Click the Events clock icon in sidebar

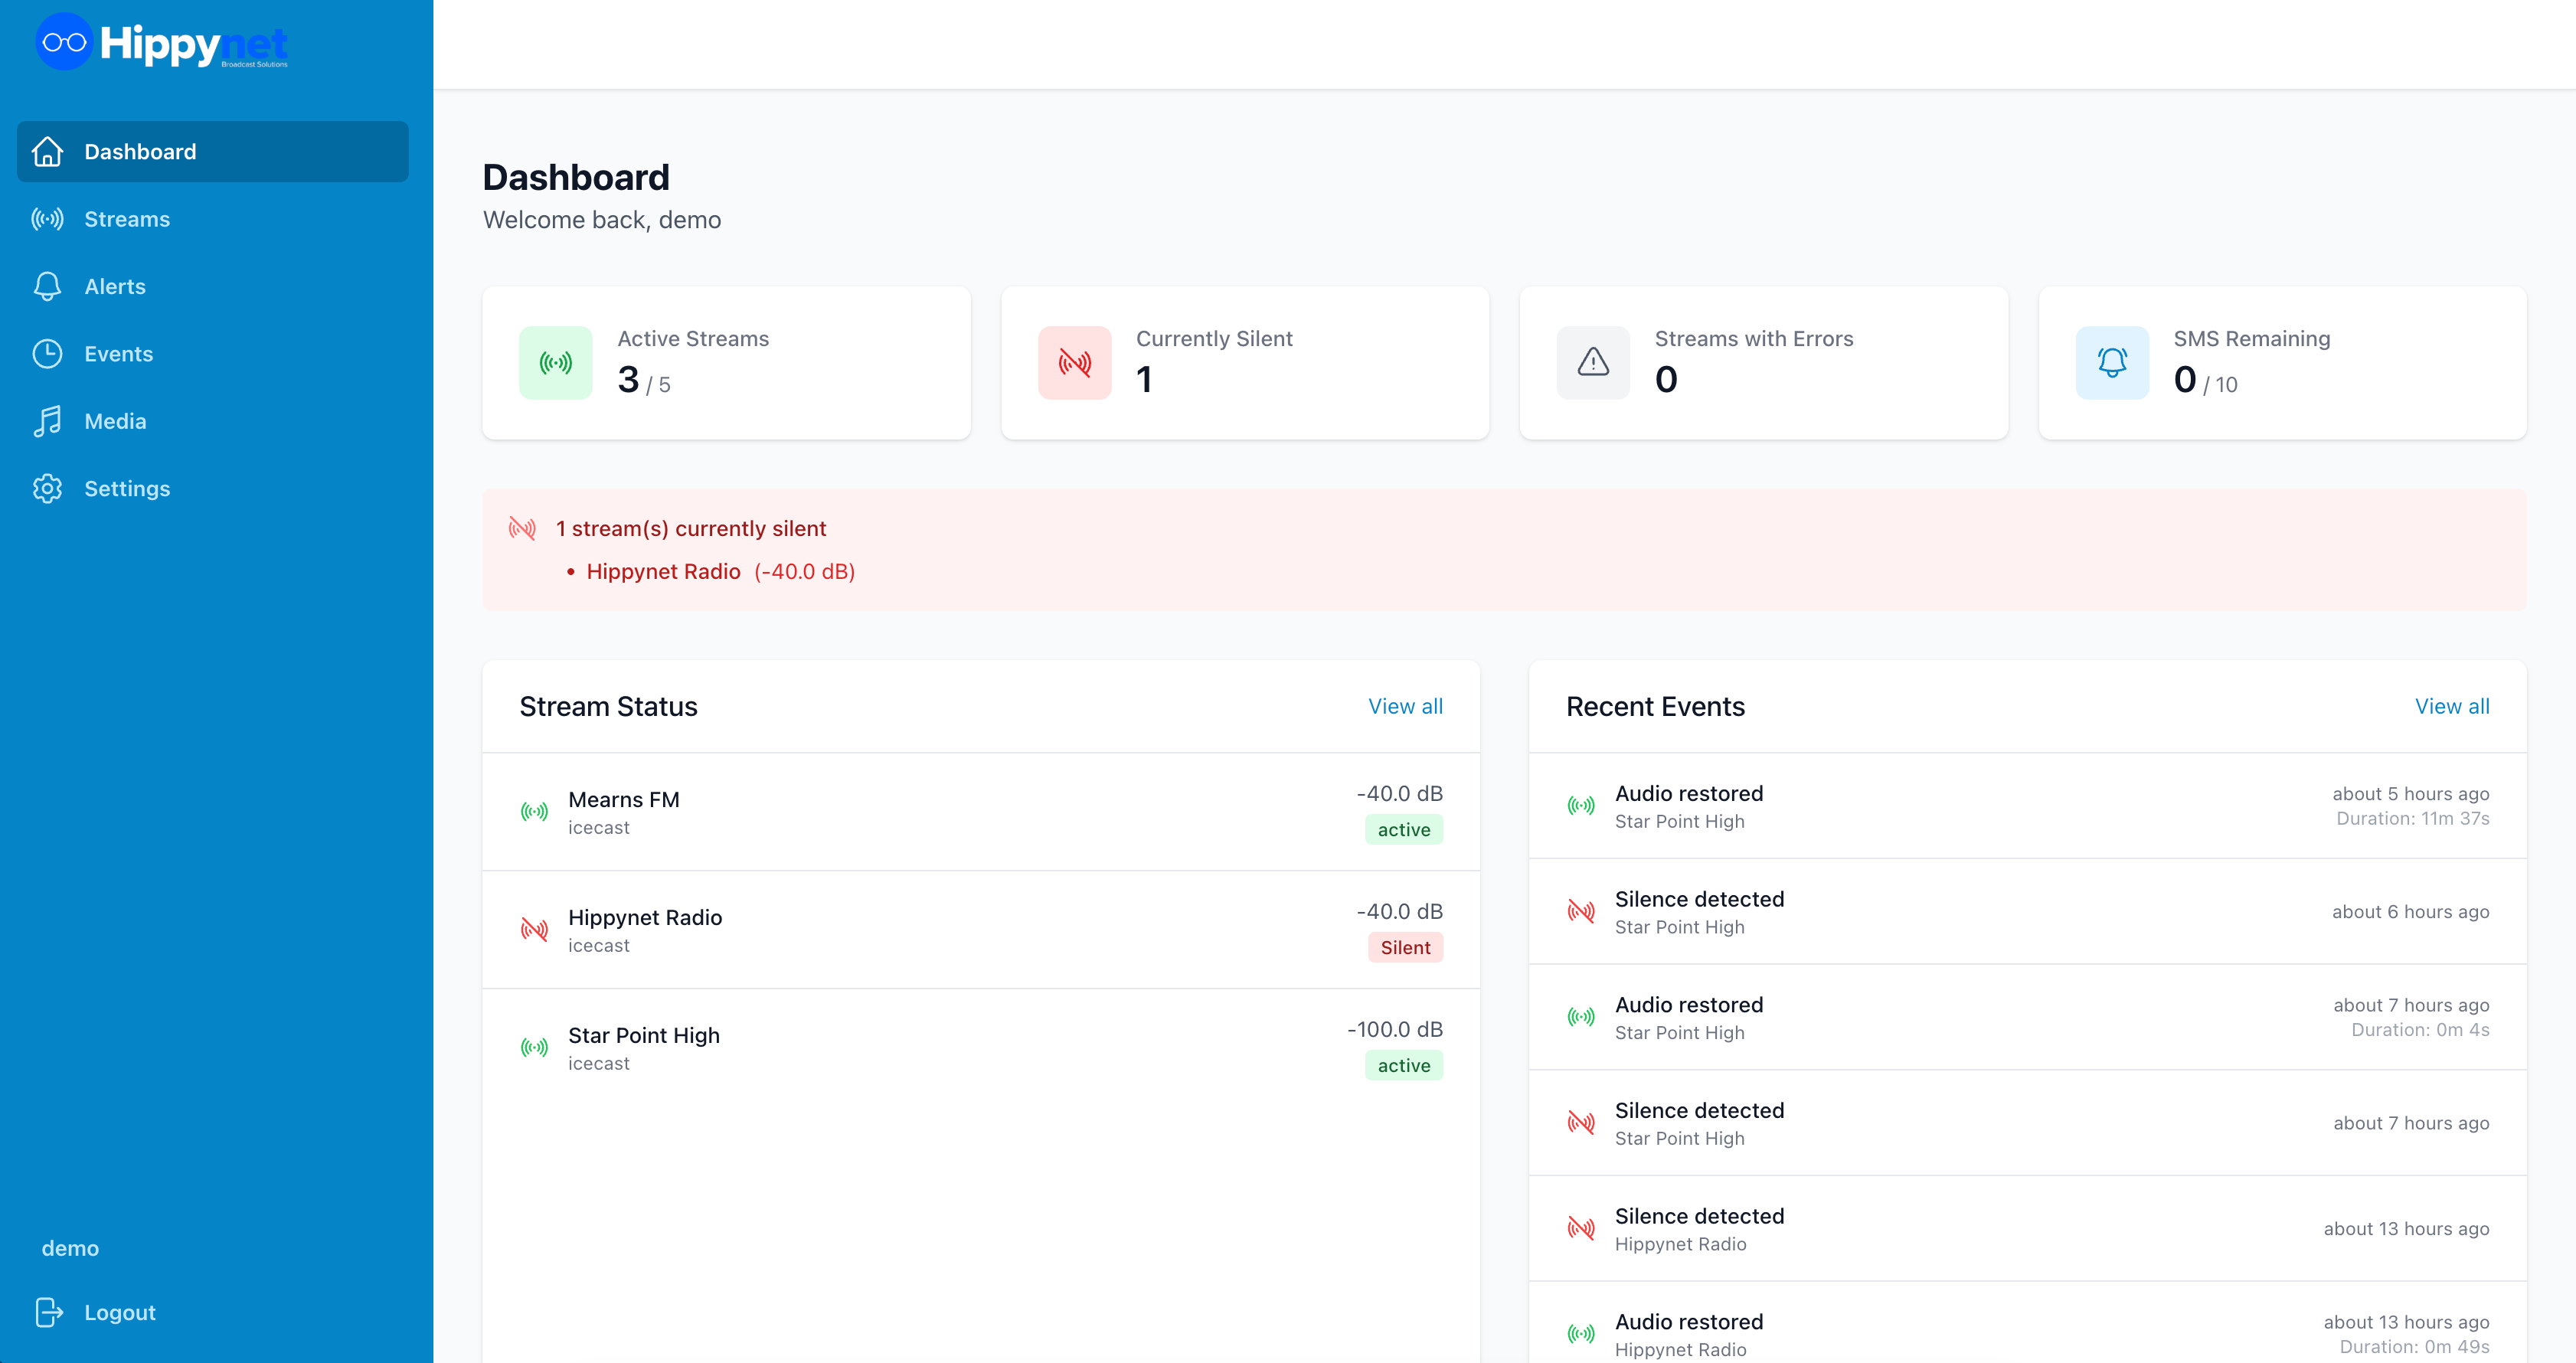[47, 354]
